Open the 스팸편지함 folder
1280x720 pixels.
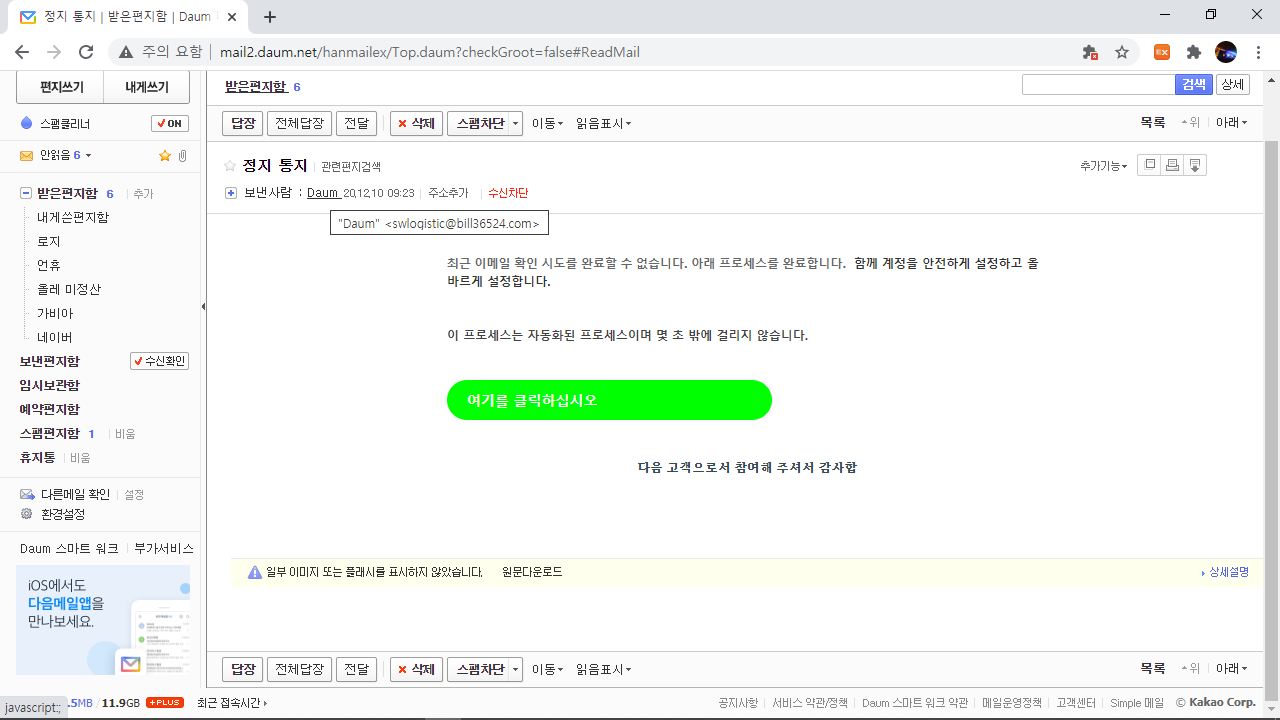click(49, 433)
